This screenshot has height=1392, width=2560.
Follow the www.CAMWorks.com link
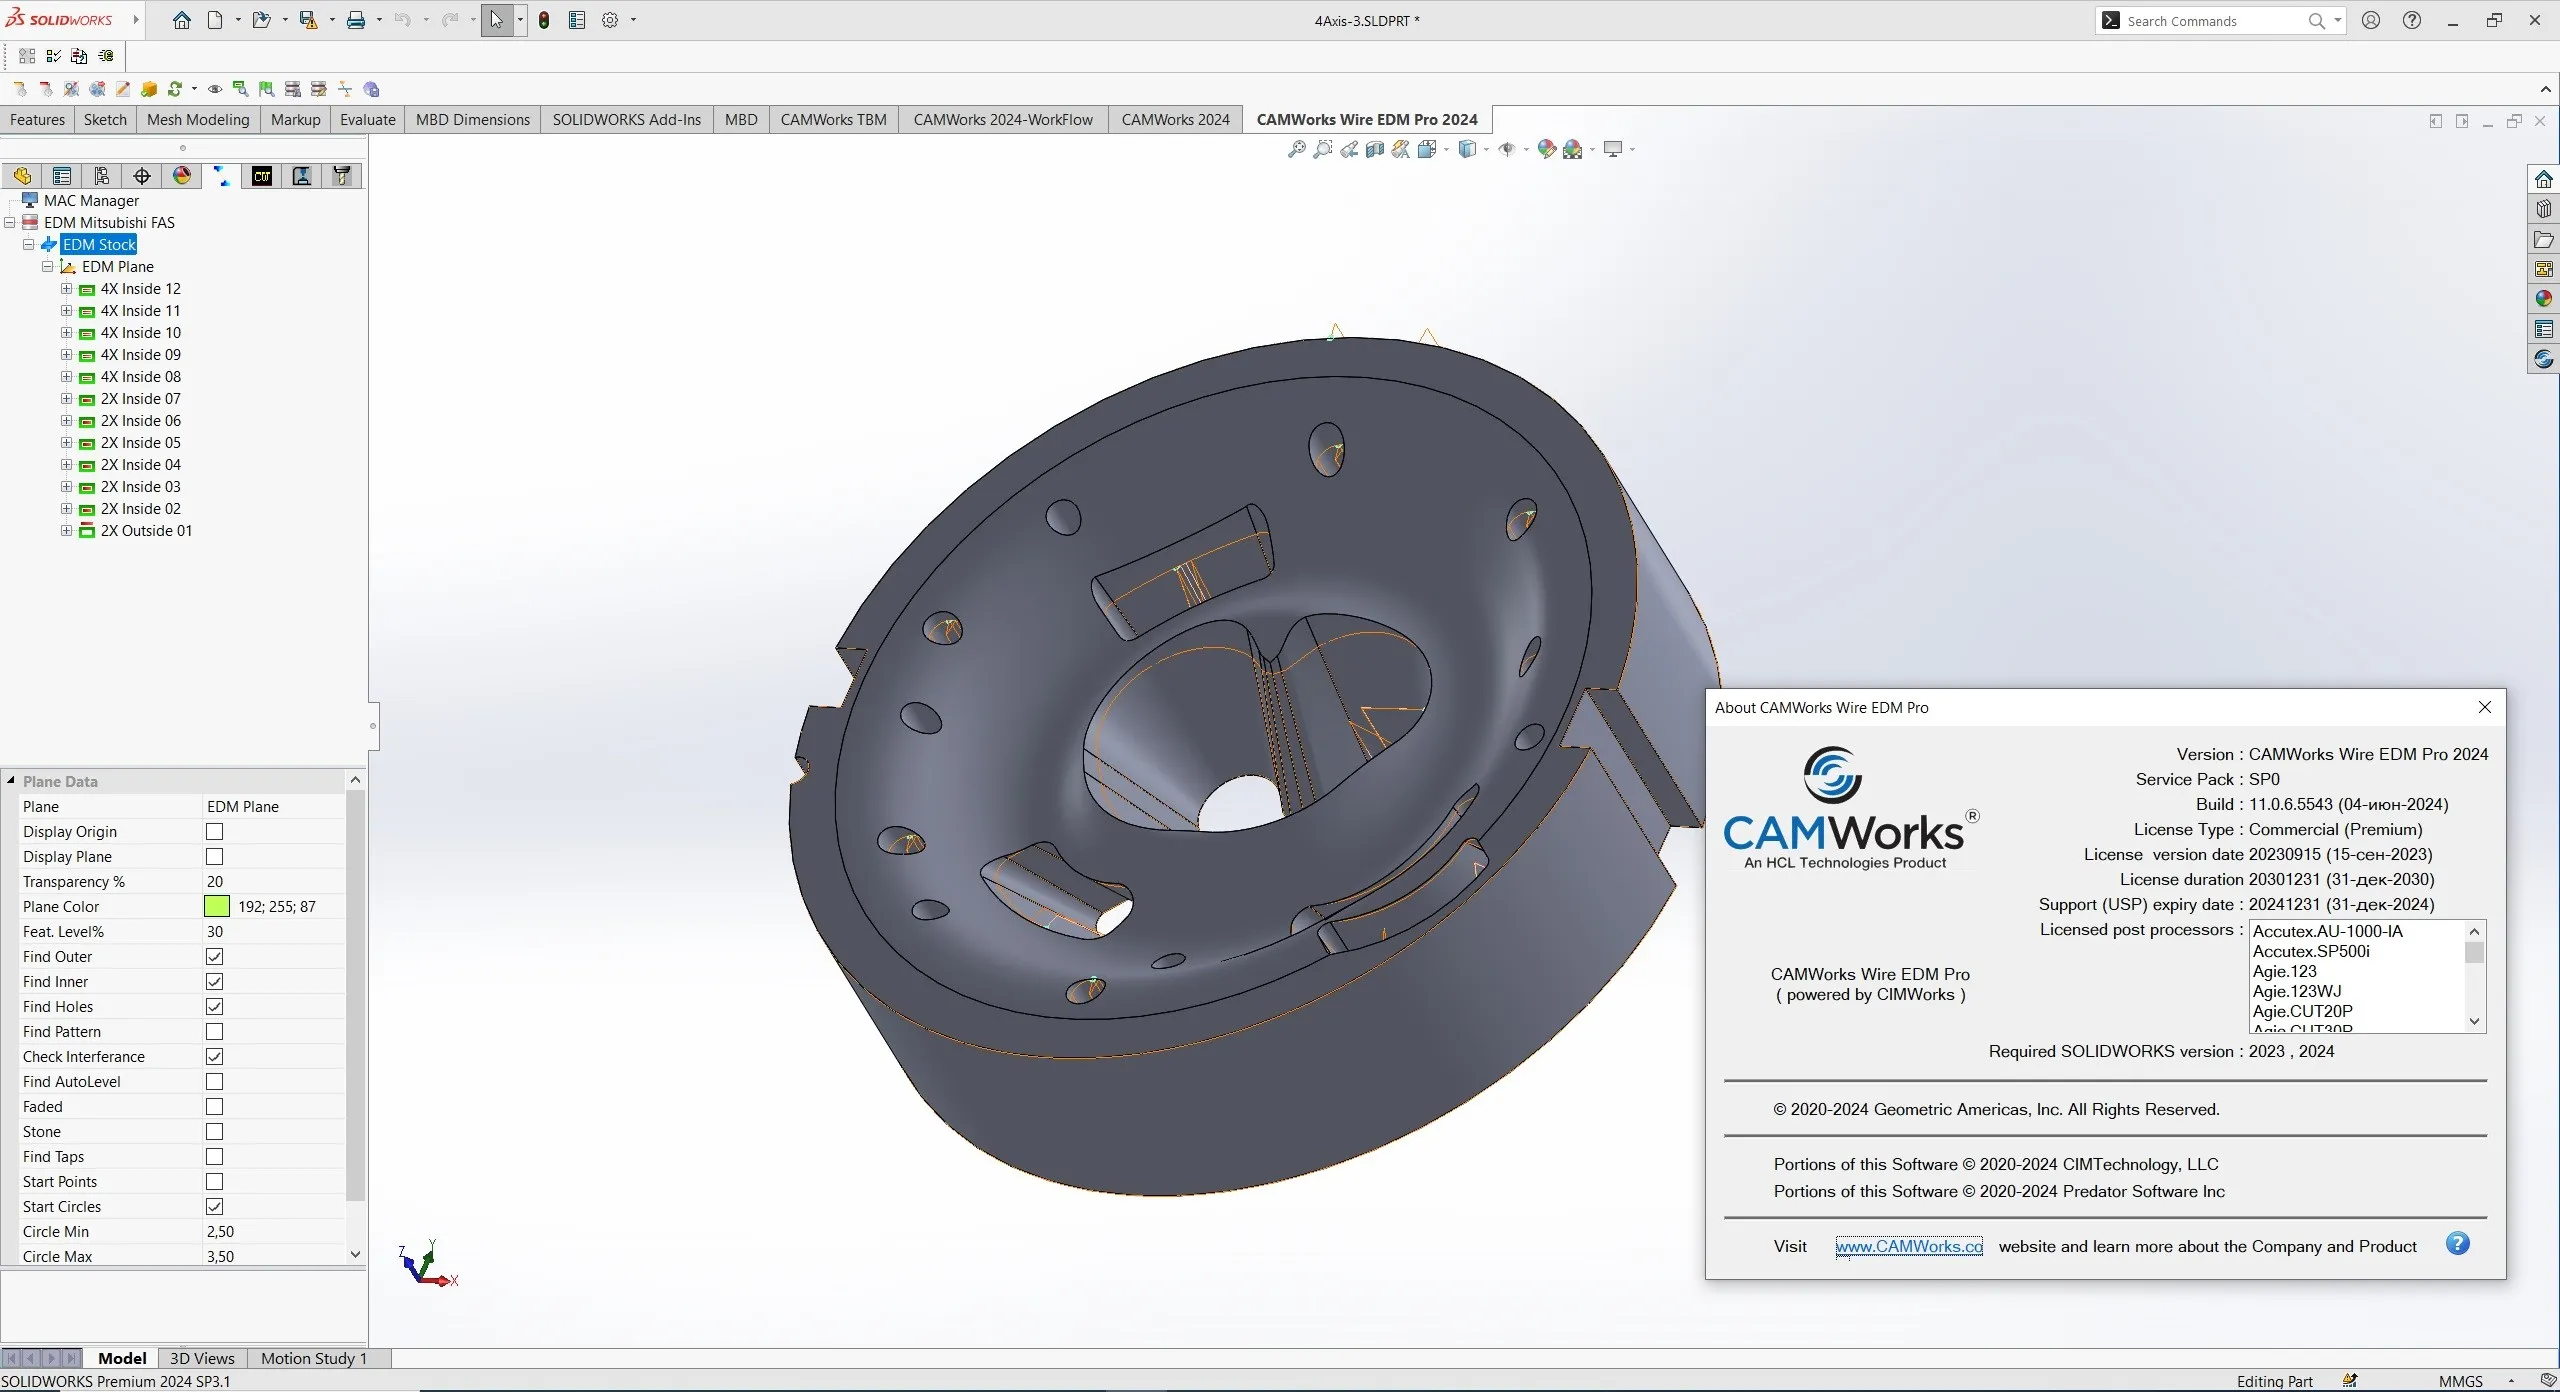[1908, 1246]
